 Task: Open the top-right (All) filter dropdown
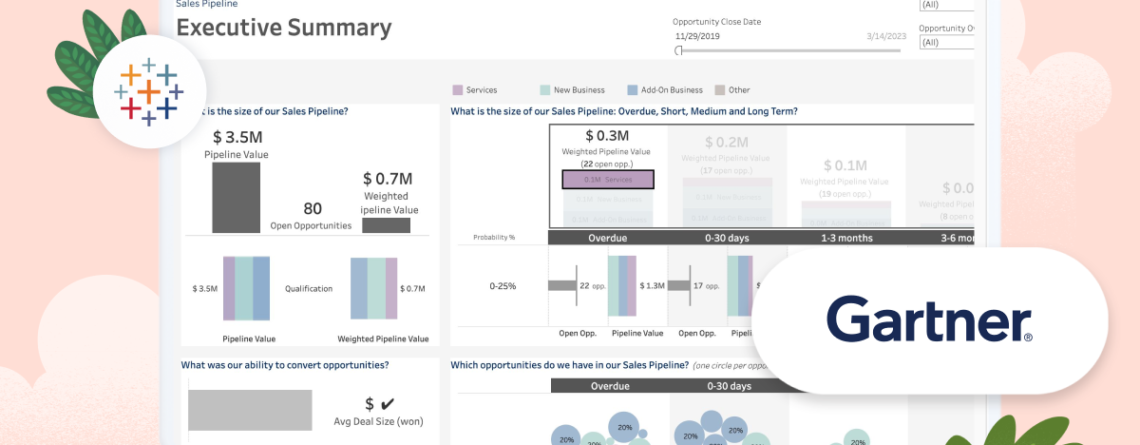[946, 5]
